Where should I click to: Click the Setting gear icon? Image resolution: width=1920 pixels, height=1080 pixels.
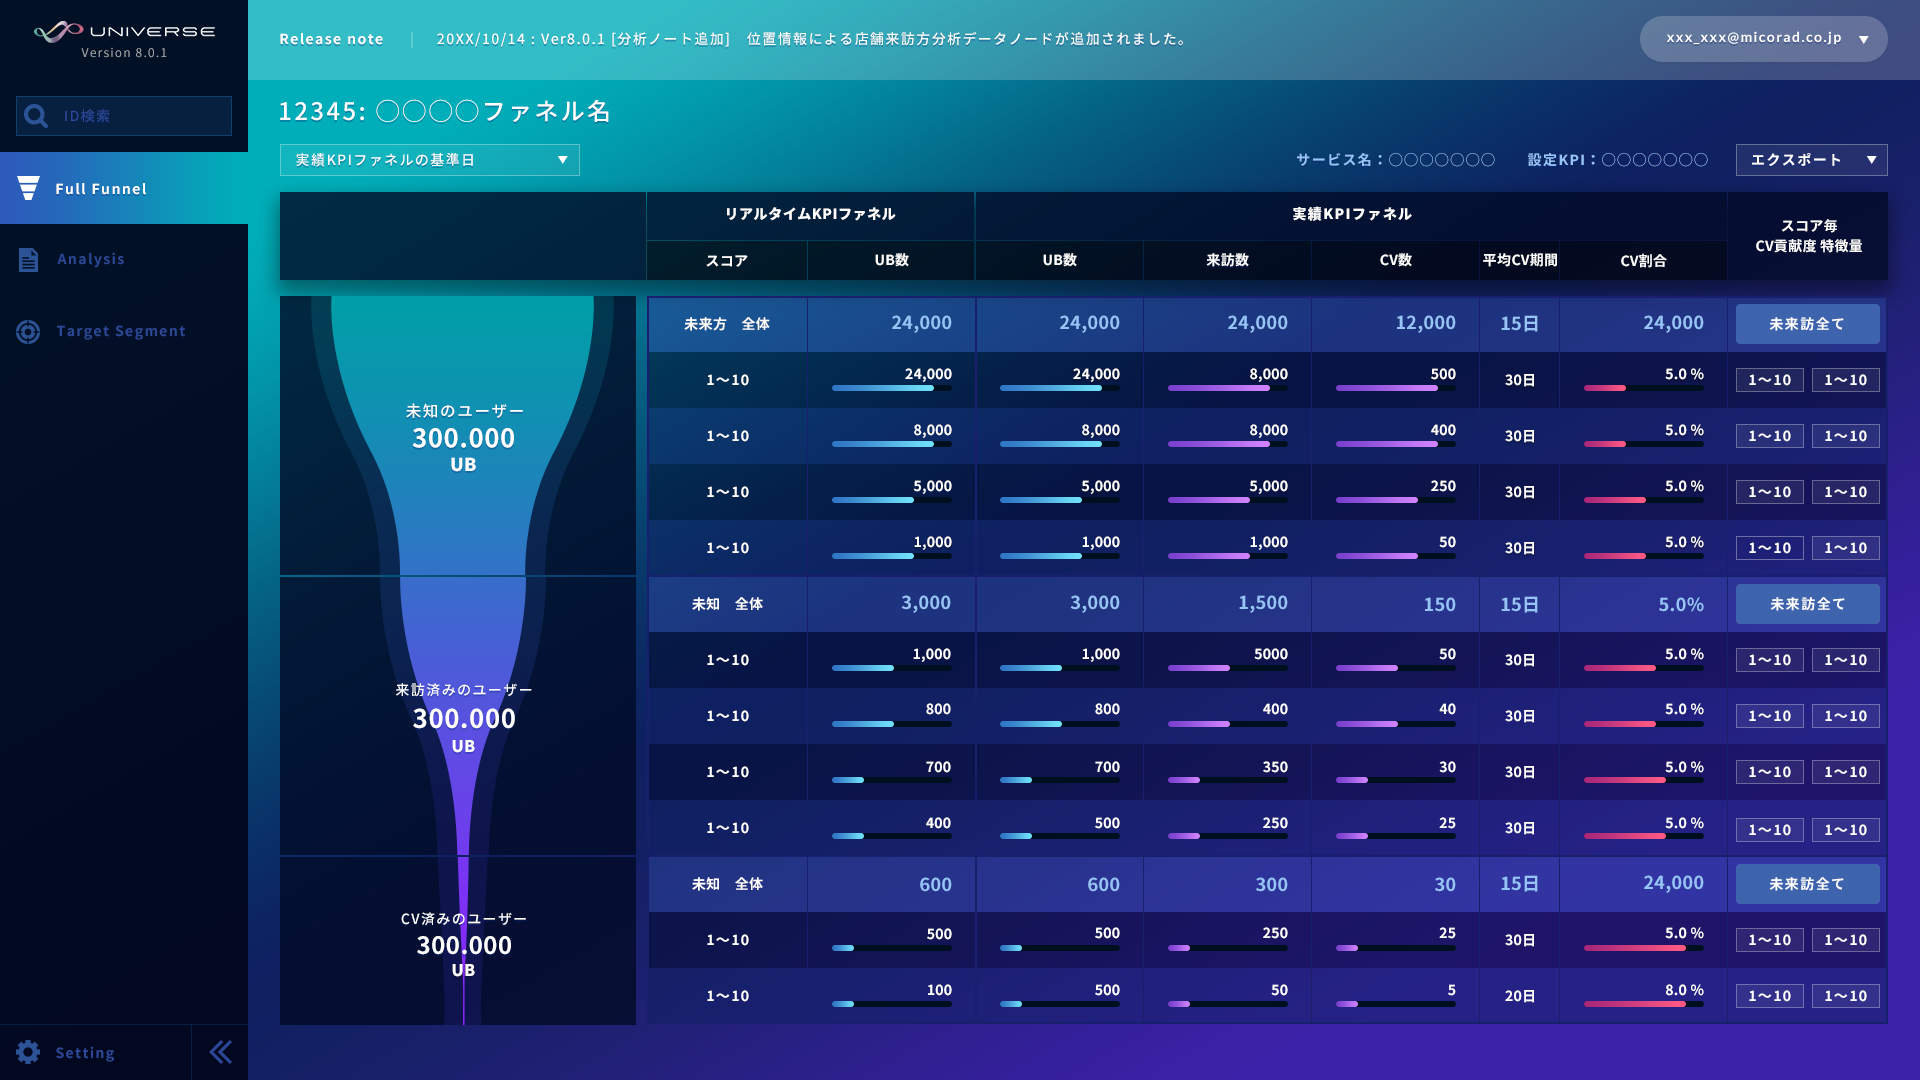pyautogui.click(x=28, y=1052)
